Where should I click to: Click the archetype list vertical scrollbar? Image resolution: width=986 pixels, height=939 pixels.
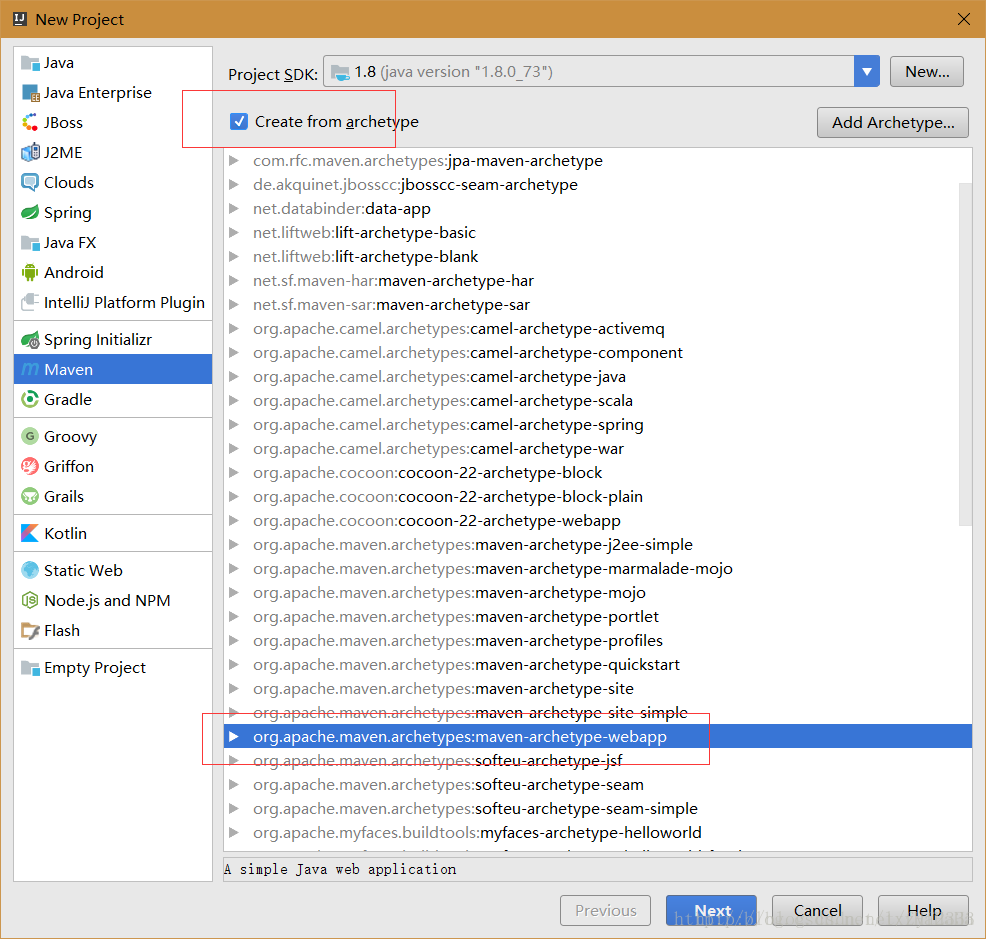click(x=965, y=354)
